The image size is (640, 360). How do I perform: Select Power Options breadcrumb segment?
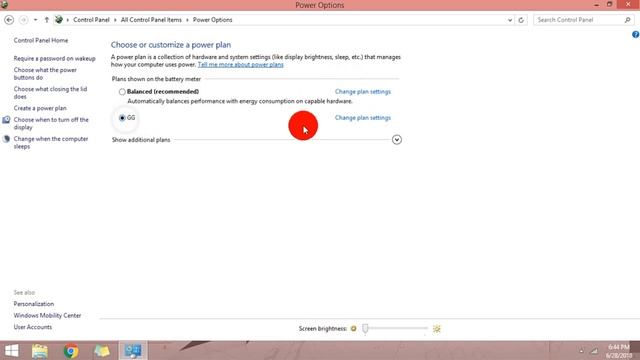pyautogui.click(x=212, y=20)
